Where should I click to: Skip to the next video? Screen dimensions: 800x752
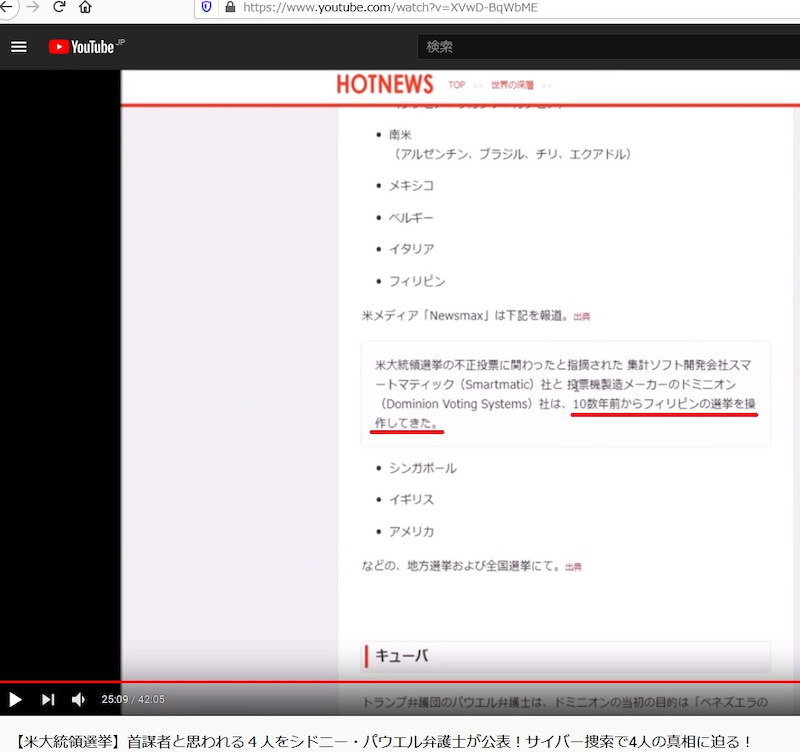tap(48, 699)
